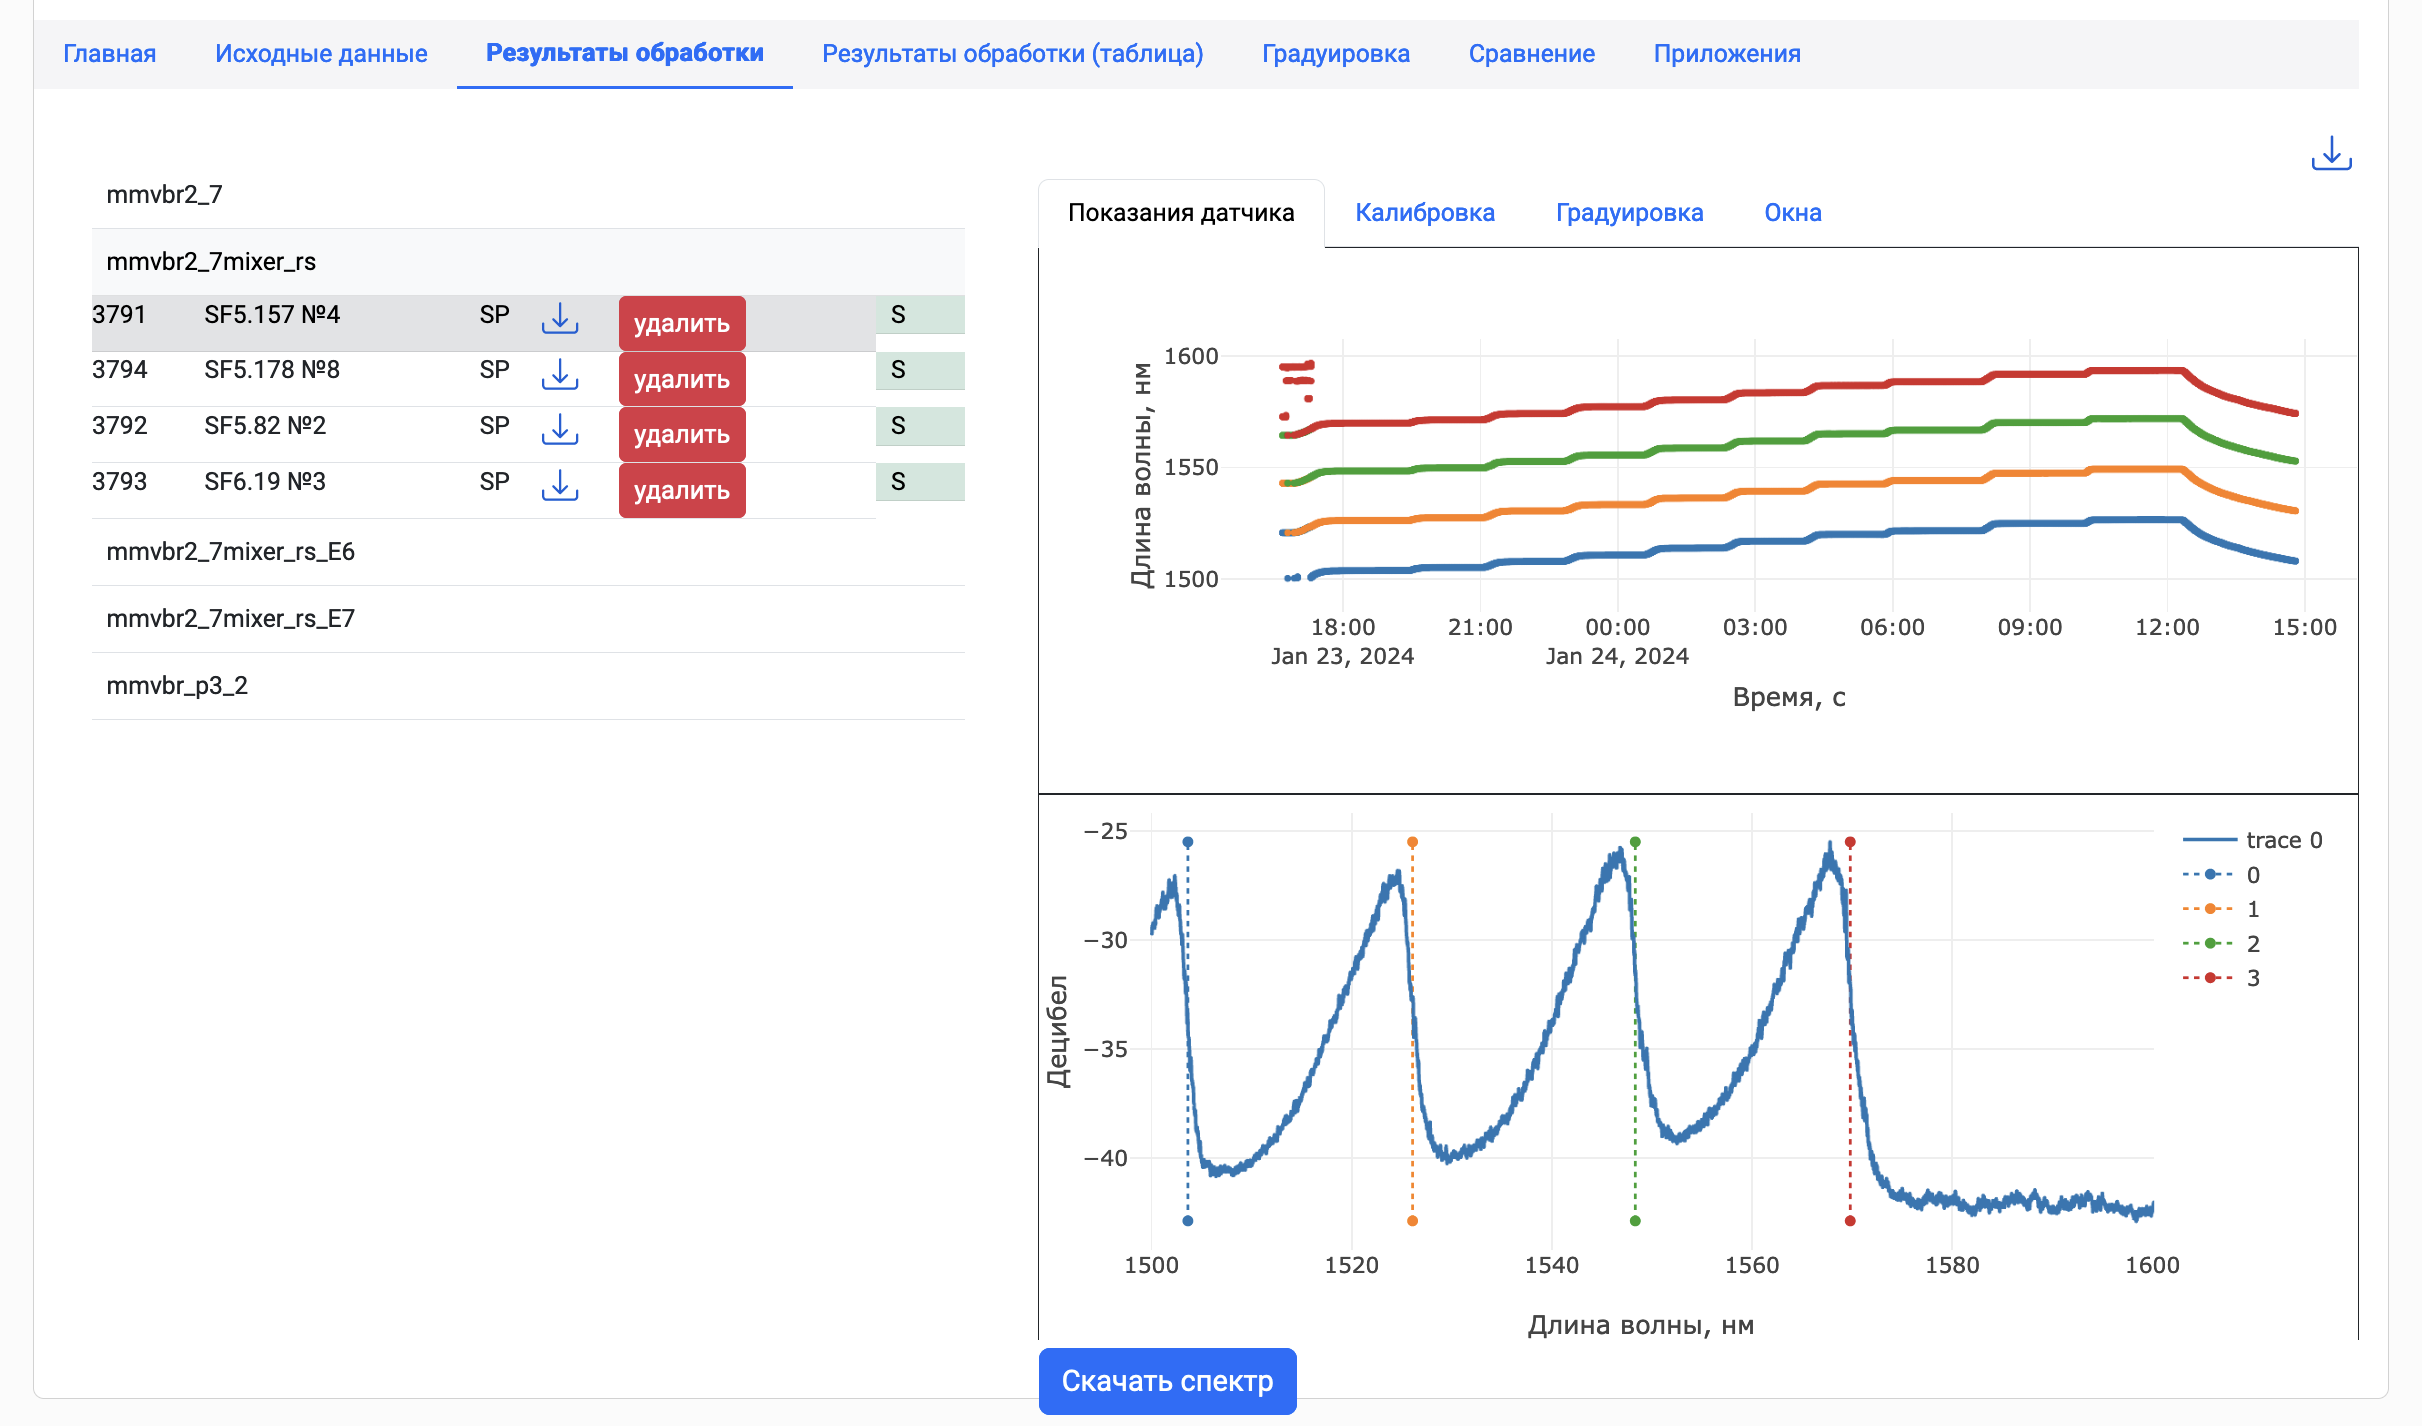Toggle legend entry 2 green dotted marker

[x=2222, y=943]
